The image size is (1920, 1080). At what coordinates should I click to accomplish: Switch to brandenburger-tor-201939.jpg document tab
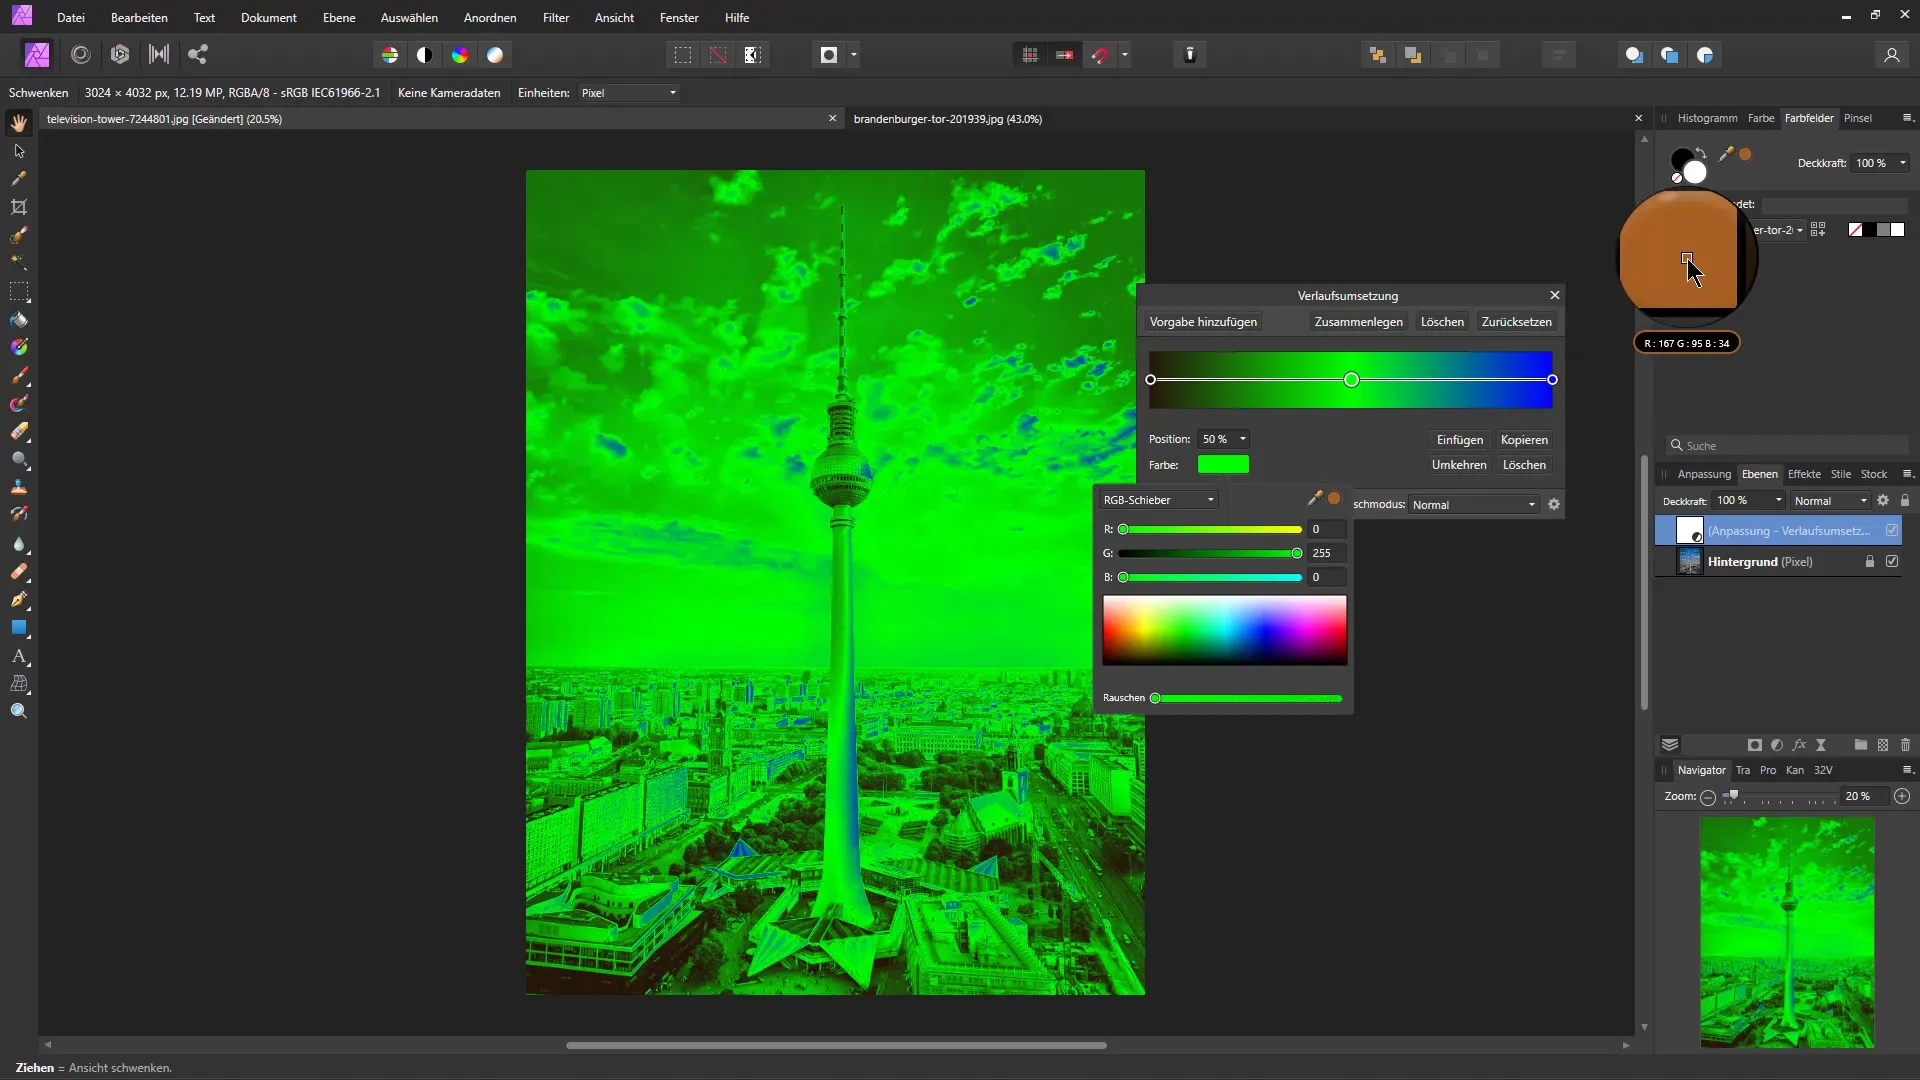tap(947, 119)
